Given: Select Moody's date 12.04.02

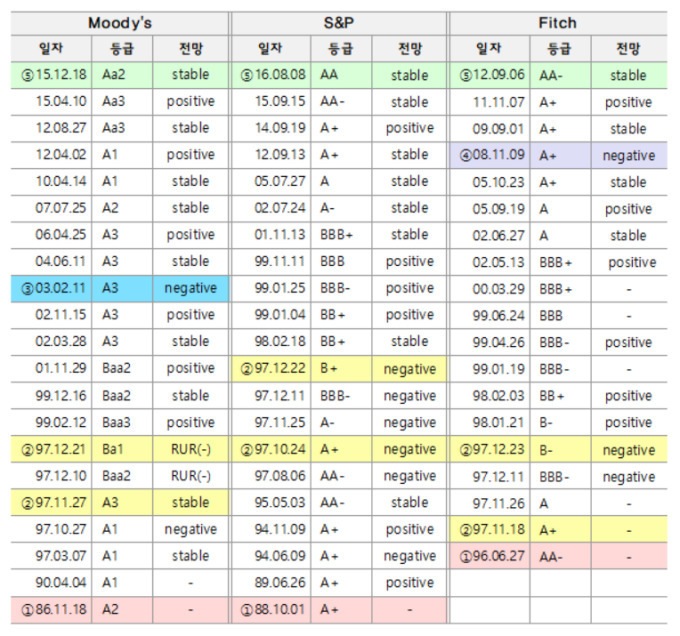Looking at the screenshot, I should point(61,155).
